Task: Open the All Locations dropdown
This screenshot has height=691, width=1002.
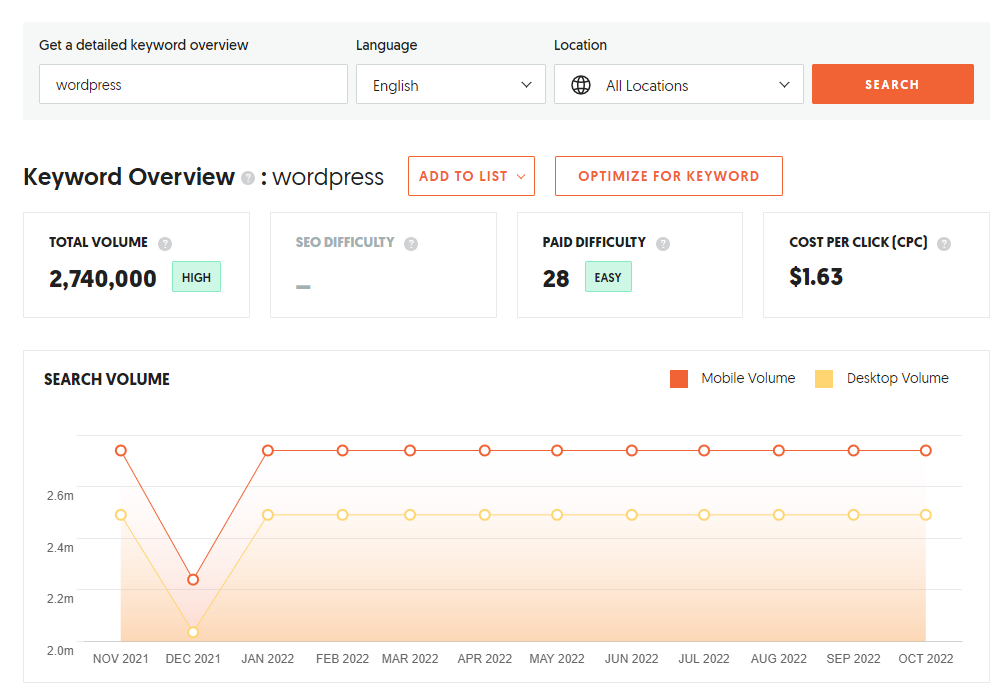Action: point(679,84)
